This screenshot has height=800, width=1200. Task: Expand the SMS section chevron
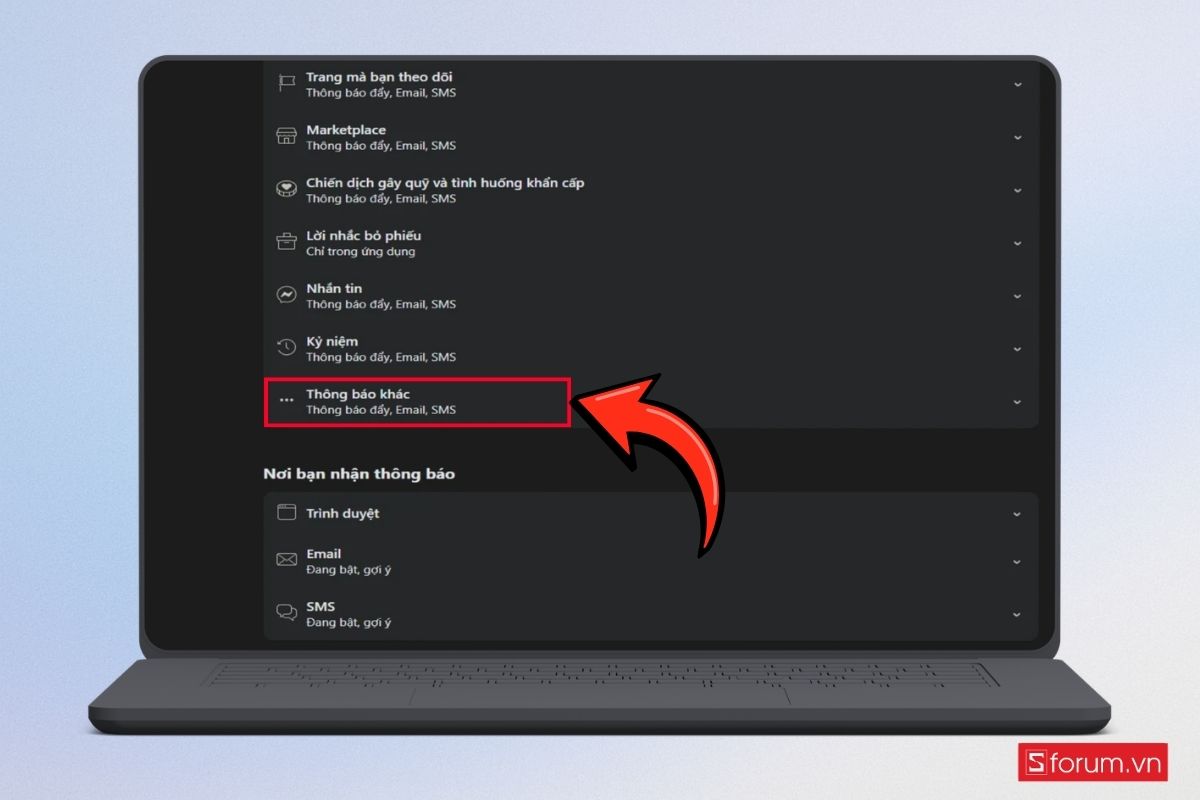tap(1017, 614)
